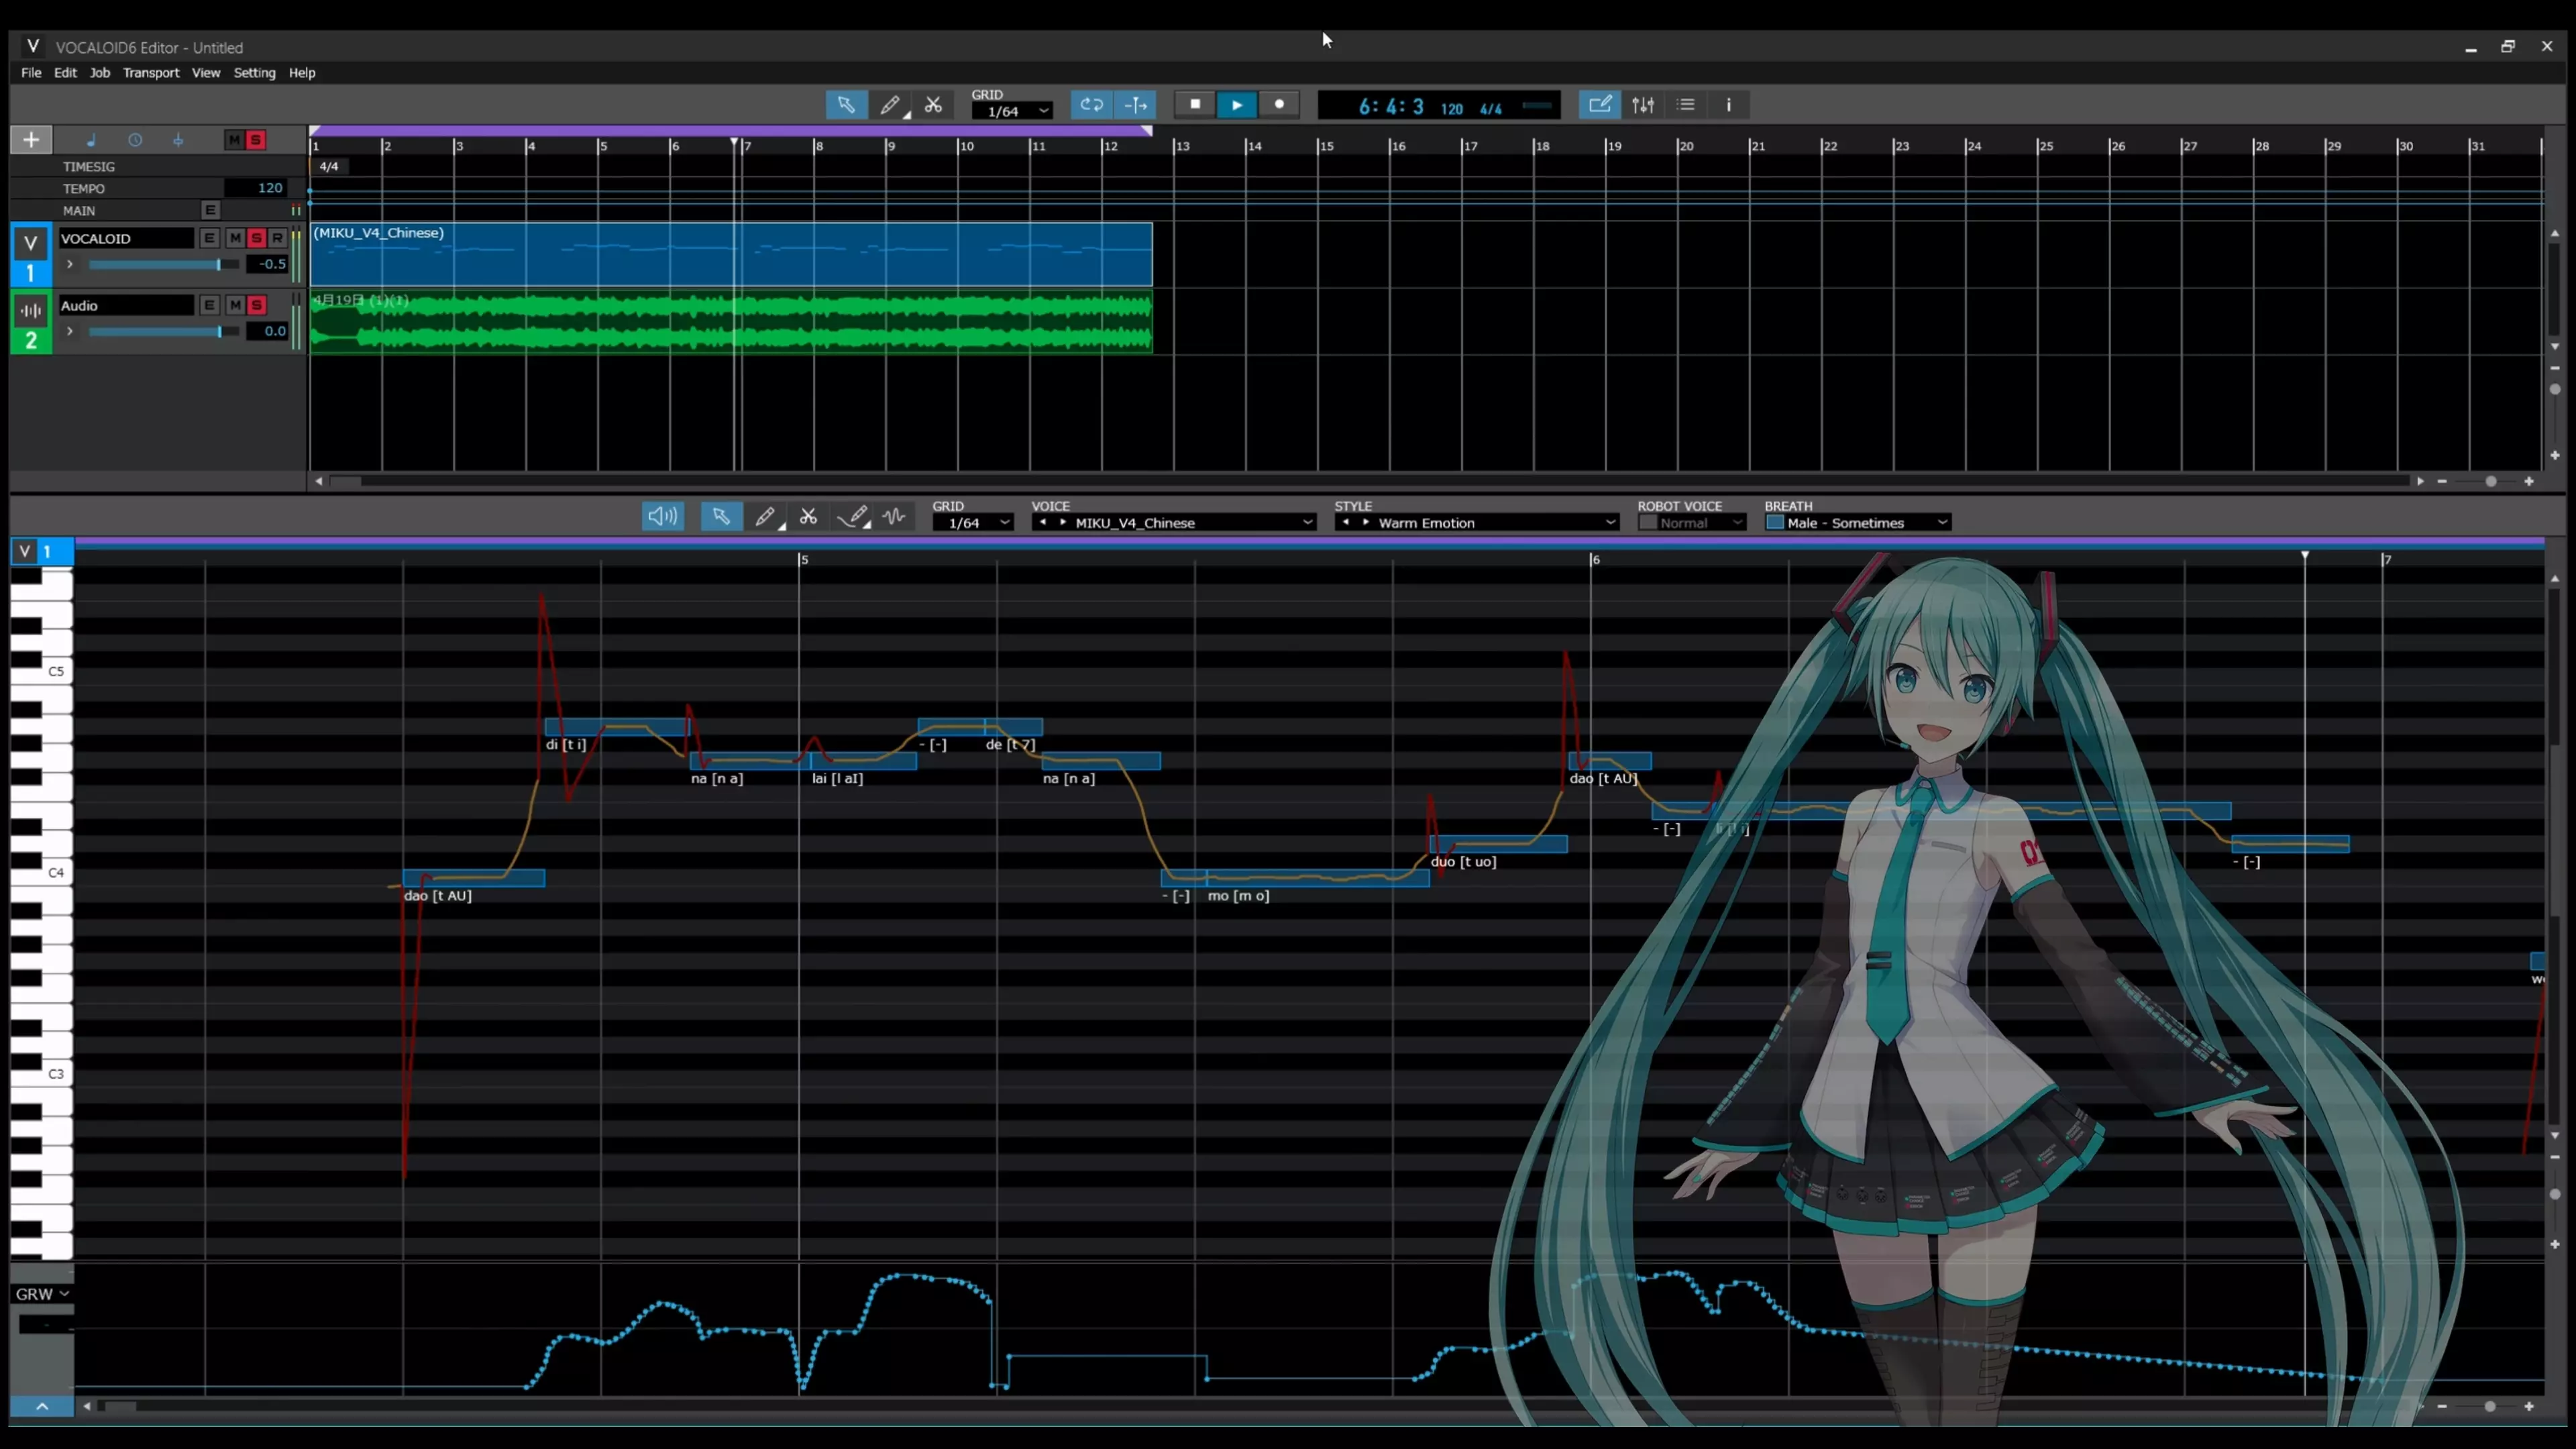Enable the Breath checkbox

pyautogui.click(x=1775, y=523)
